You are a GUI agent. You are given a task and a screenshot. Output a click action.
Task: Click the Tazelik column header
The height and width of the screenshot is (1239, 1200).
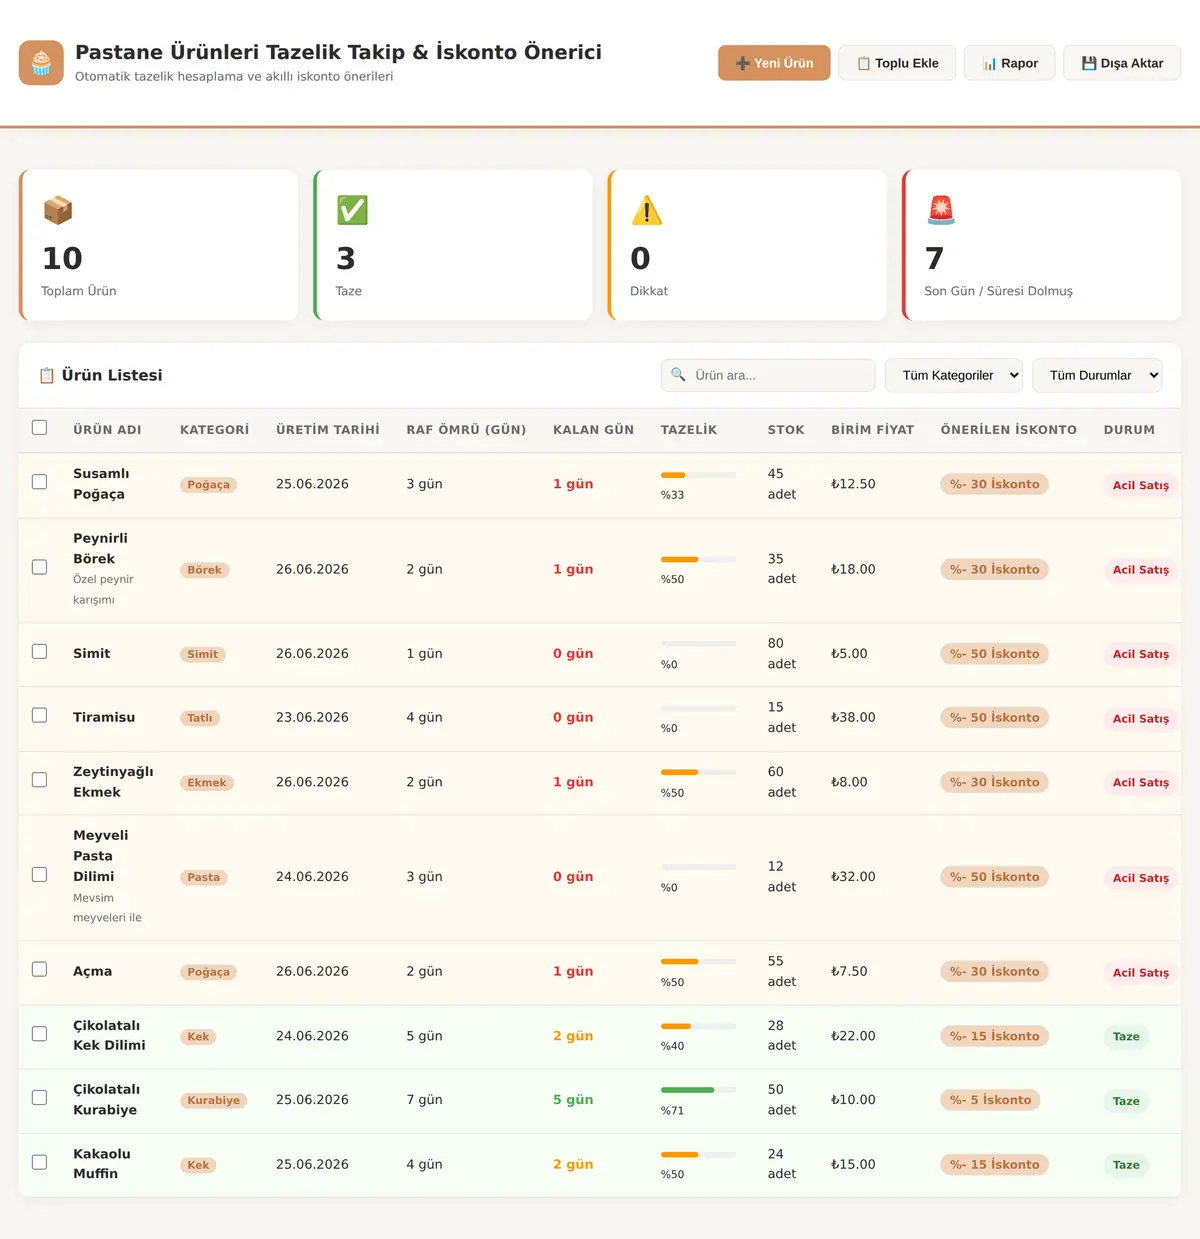pos(689,430)
